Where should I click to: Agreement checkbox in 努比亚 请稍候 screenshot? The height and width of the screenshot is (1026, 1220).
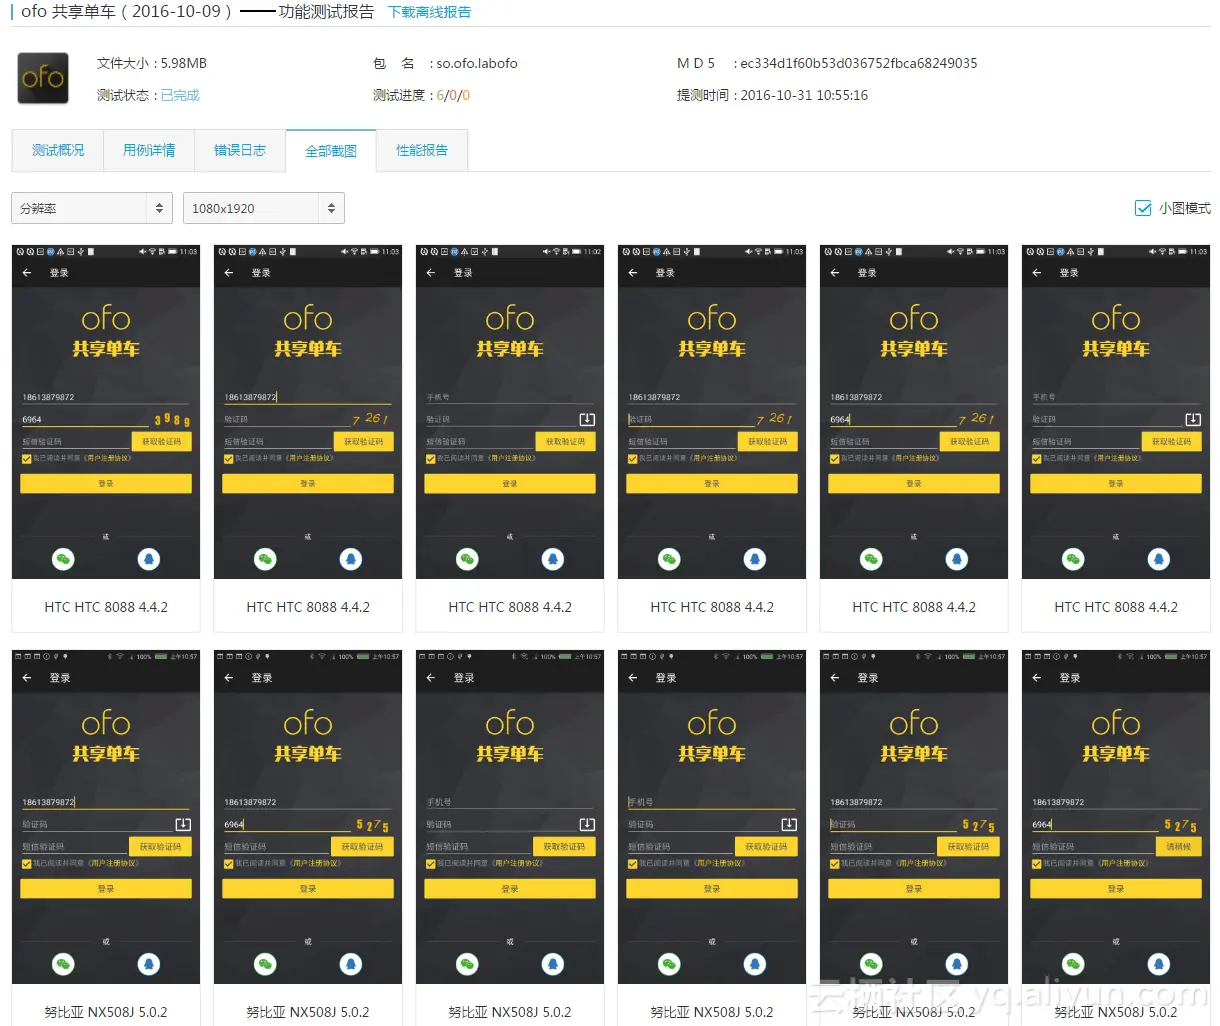pos(1036,863)
